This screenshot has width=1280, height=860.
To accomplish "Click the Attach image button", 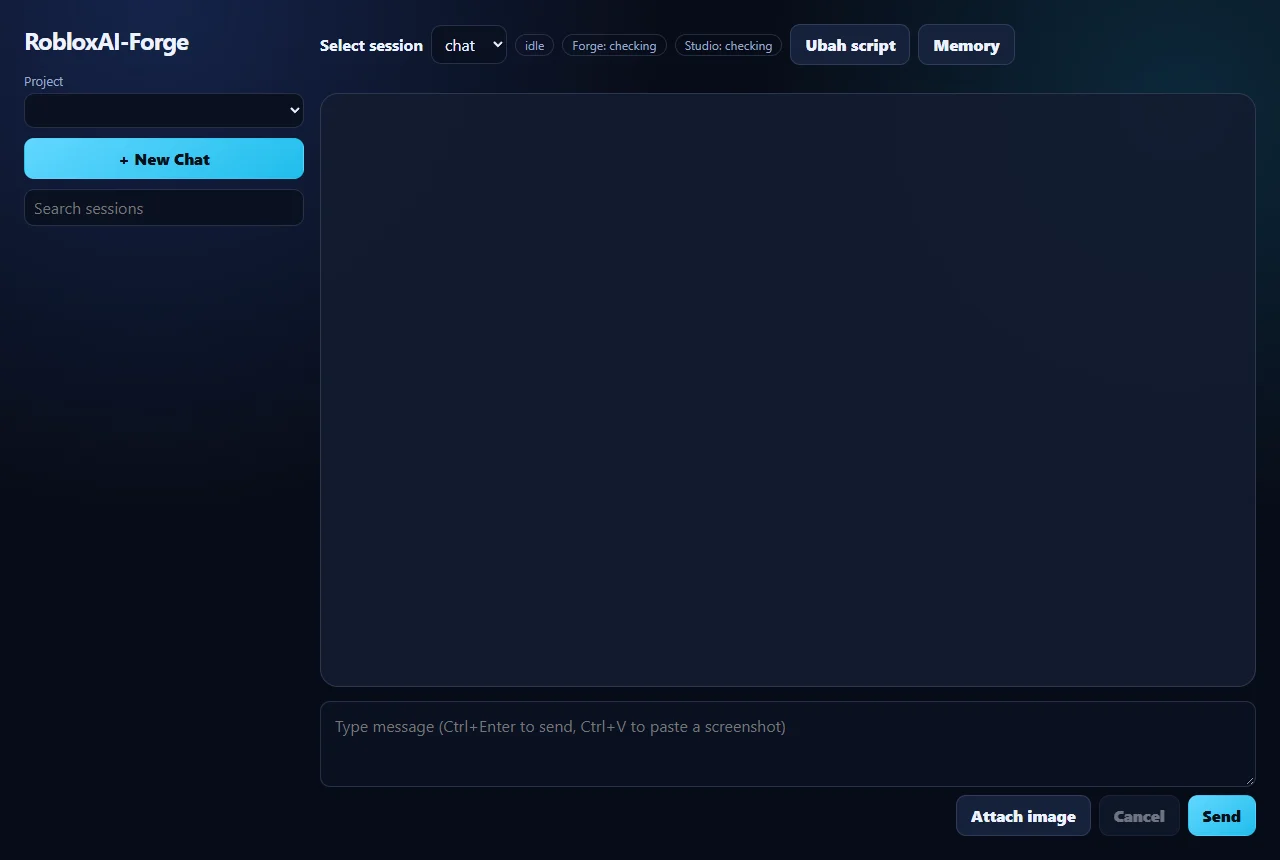I will point(1023,816).
